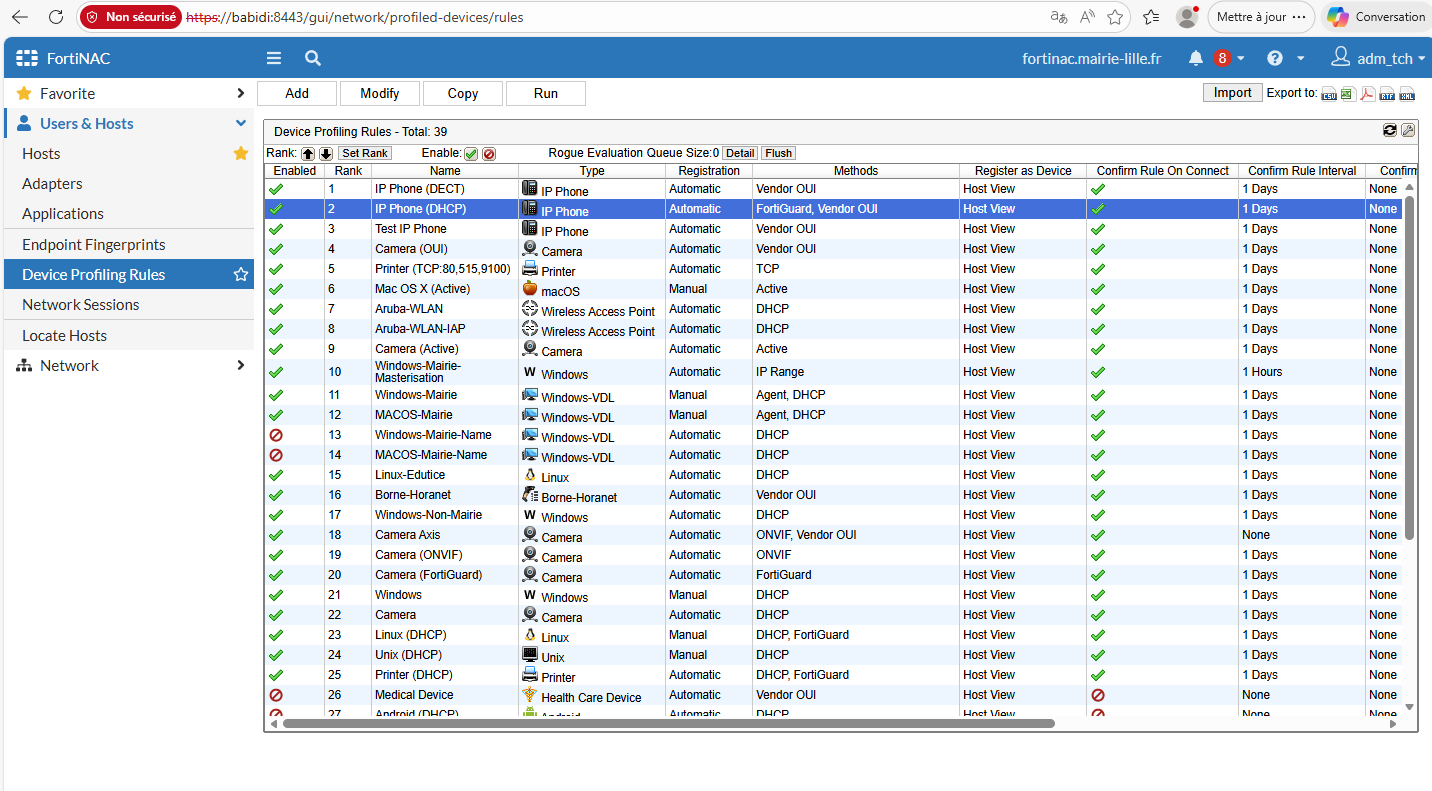Image resolution: width=1432 pixels, height=791 pixels.
Task: Click the red Disable rule icon
Action: click(489, 154)
